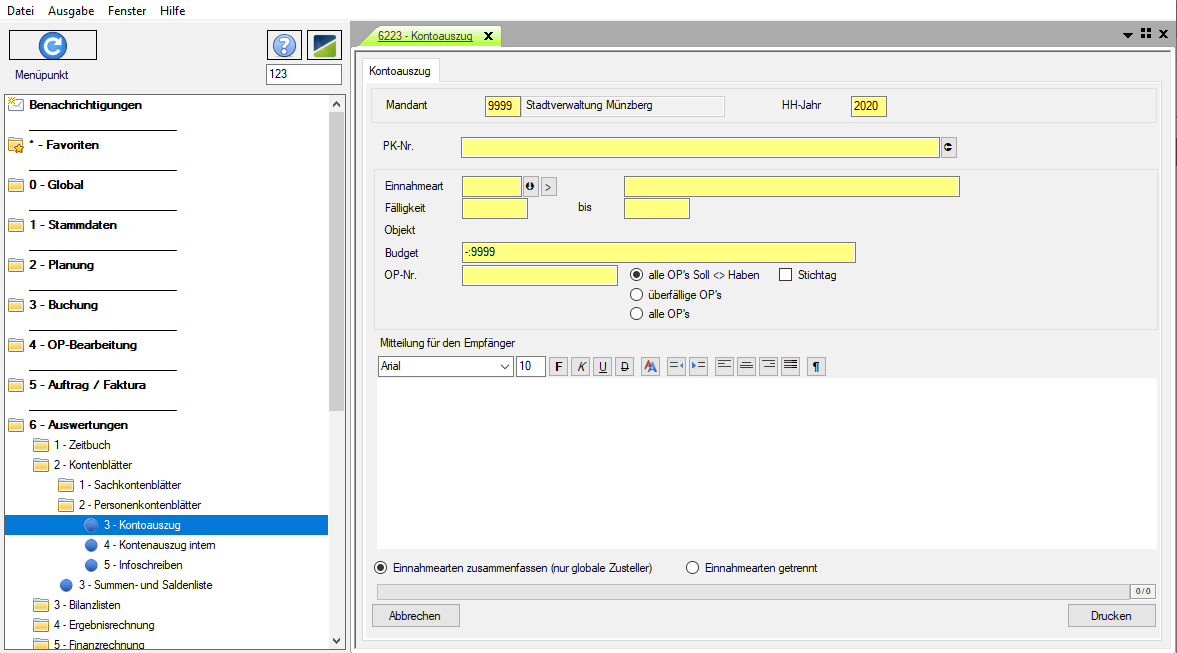1177x653 pixels.
Task: Enable the Stichtag checkbox
Action: [x=785, y=275]
